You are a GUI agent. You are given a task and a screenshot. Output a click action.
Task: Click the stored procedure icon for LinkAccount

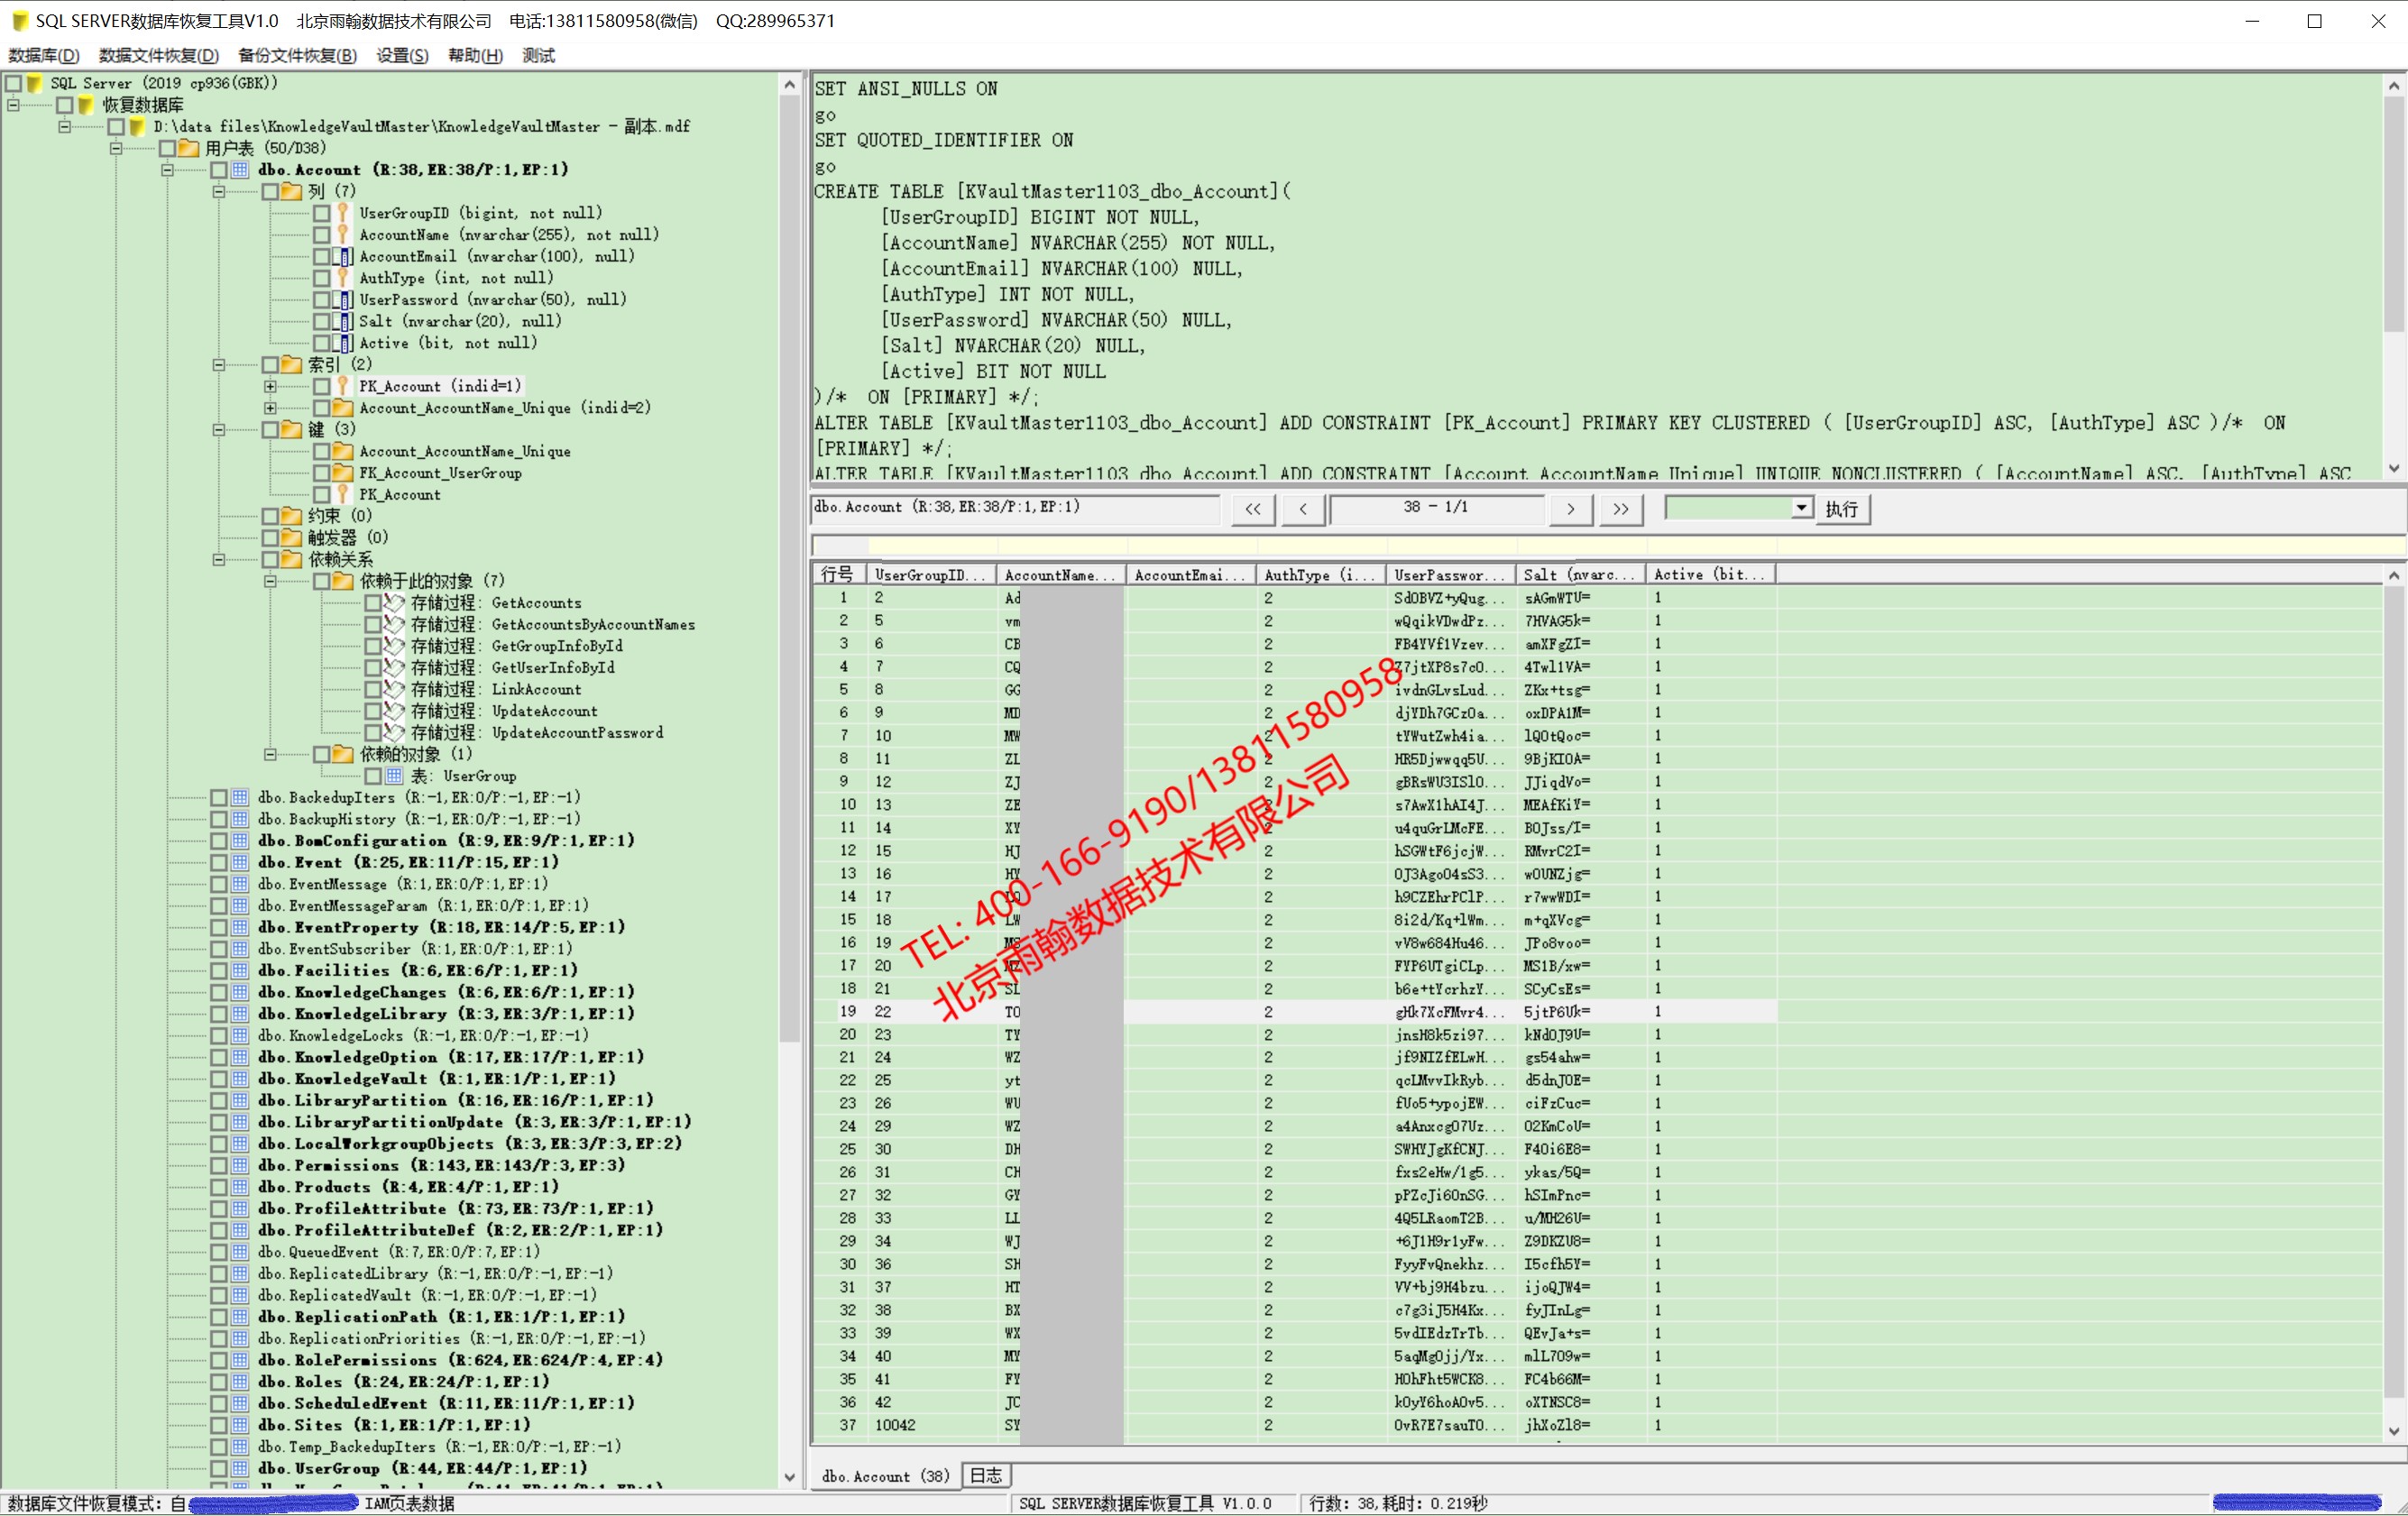point(394,690)
